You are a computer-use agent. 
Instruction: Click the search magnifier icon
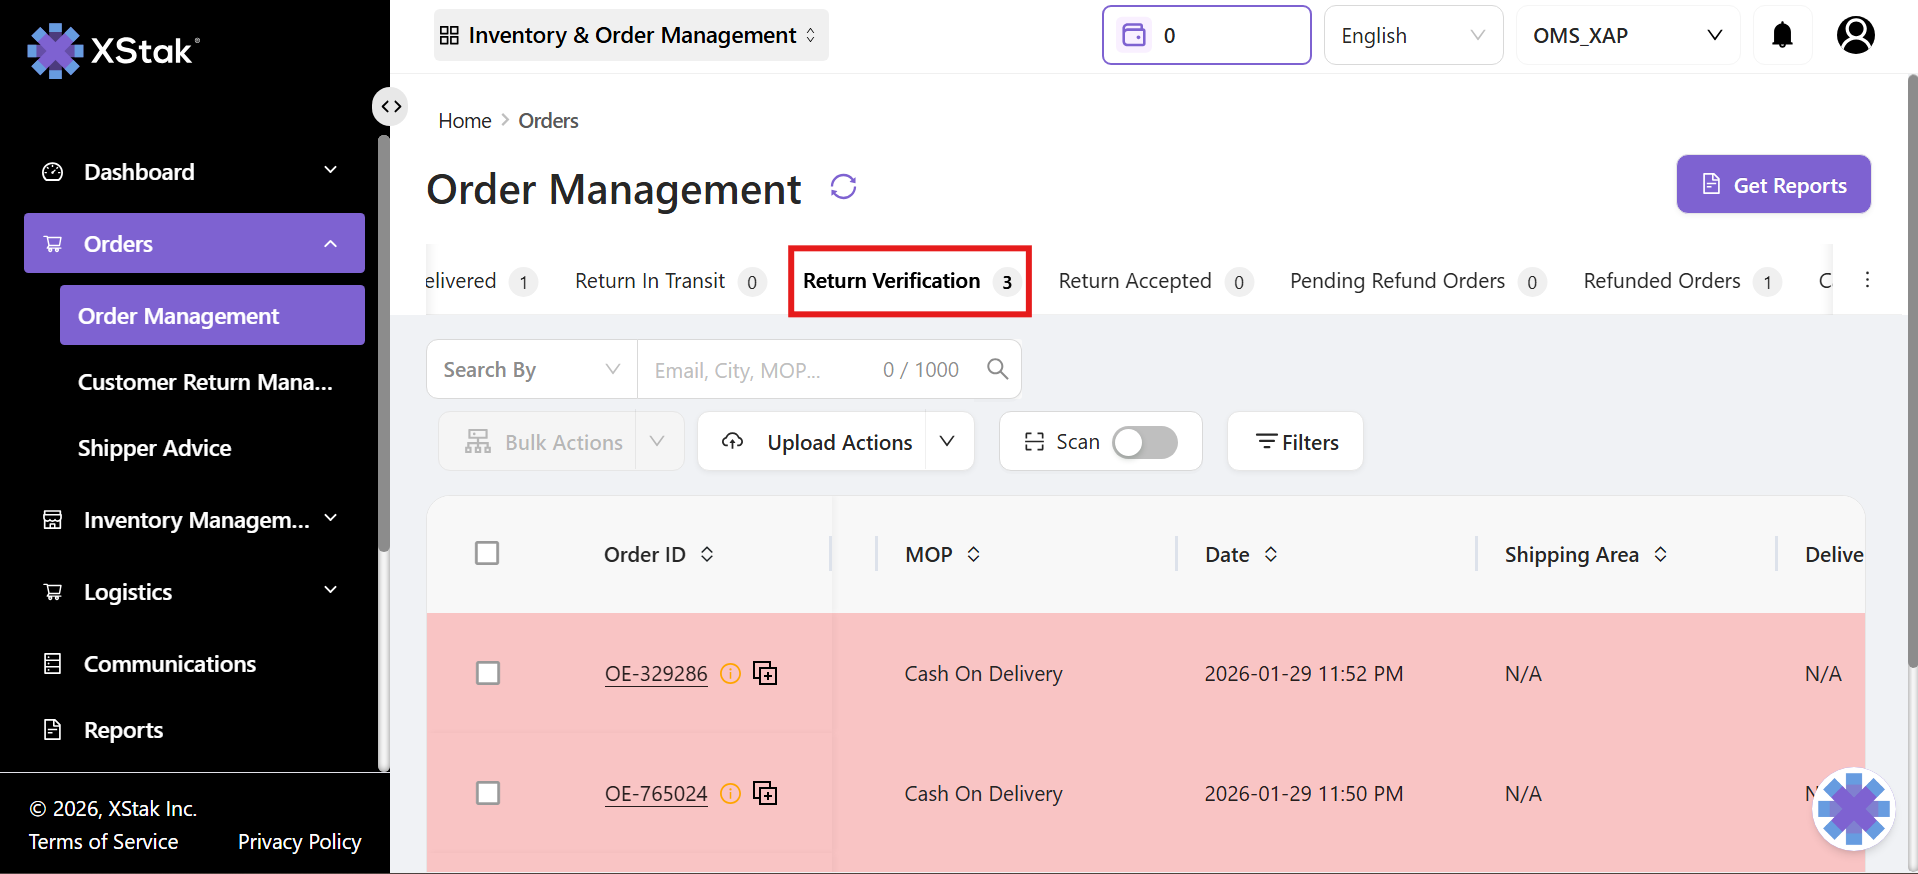(x=997, y=369)
